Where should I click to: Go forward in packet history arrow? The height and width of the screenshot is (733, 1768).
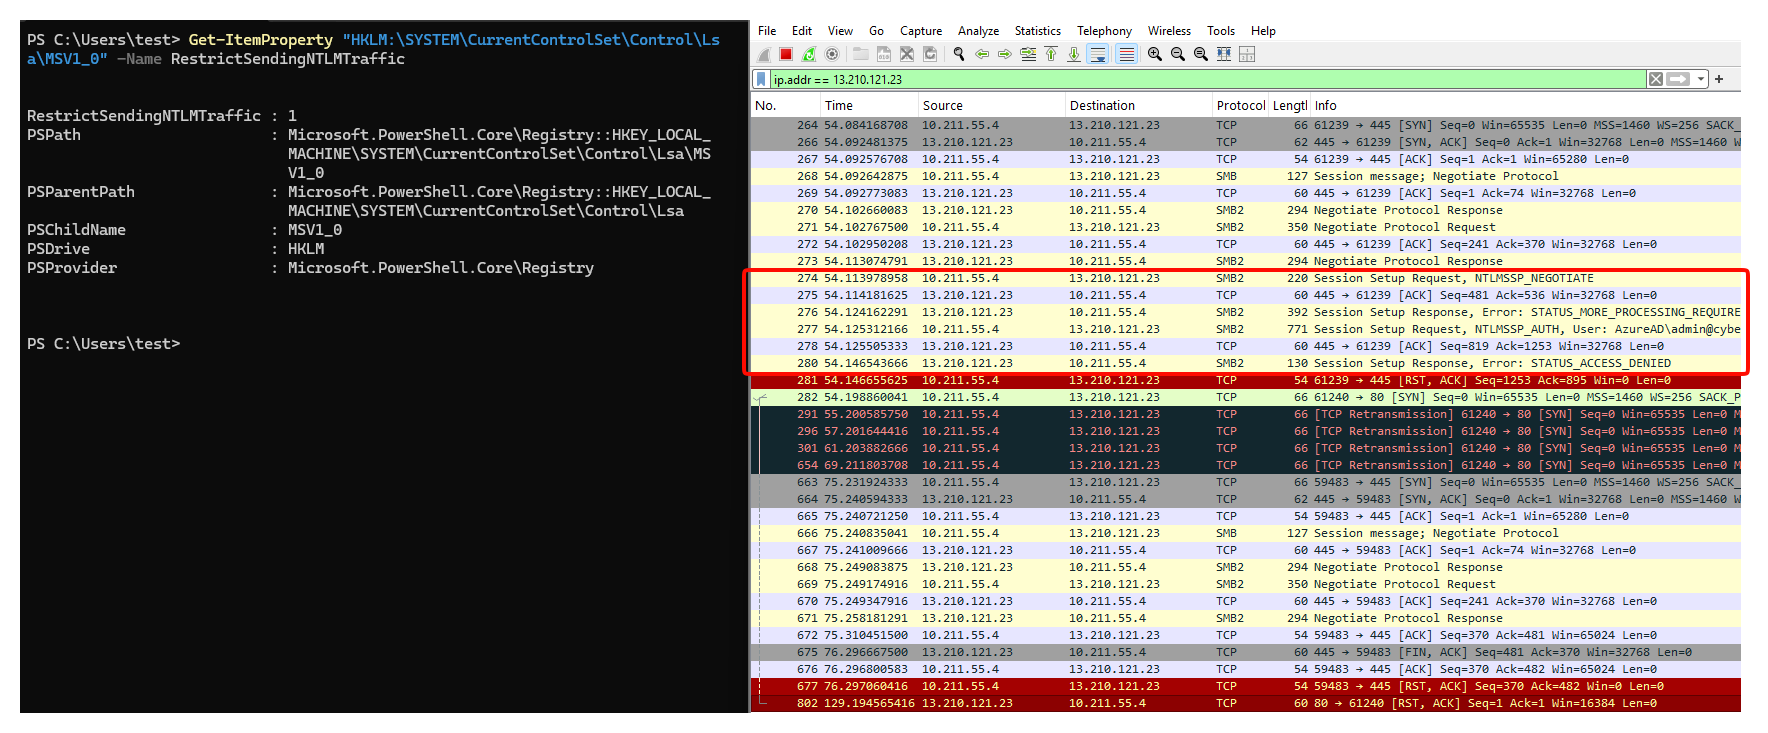tap(1005, 54)
